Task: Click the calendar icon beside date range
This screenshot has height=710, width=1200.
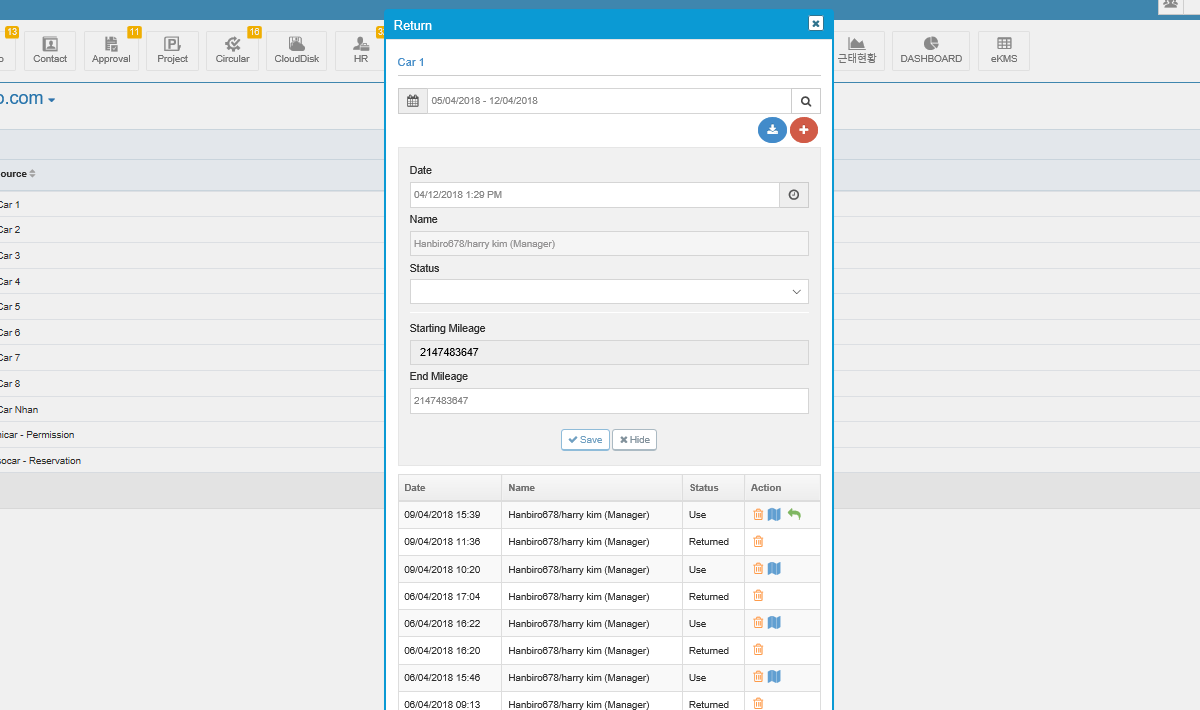Action: 412,101
